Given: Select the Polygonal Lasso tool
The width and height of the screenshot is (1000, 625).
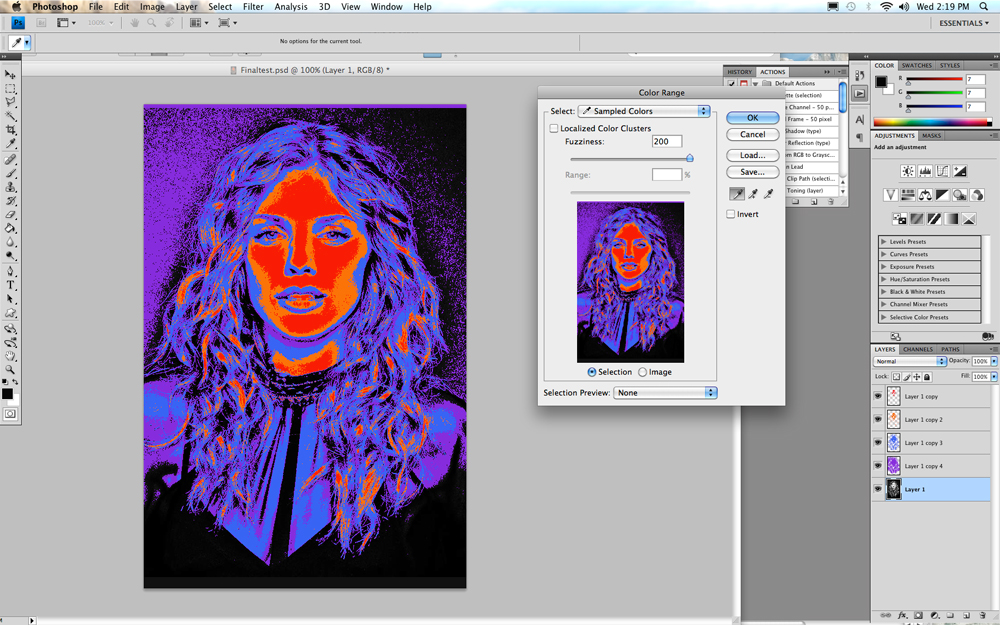Looking at the screenshot, I should pyautogui.click(x=10, y=102).
